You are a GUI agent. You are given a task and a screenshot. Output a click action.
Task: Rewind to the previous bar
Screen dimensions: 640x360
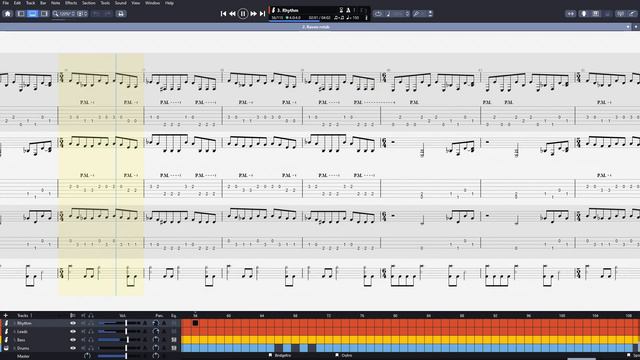pos(232,14)
